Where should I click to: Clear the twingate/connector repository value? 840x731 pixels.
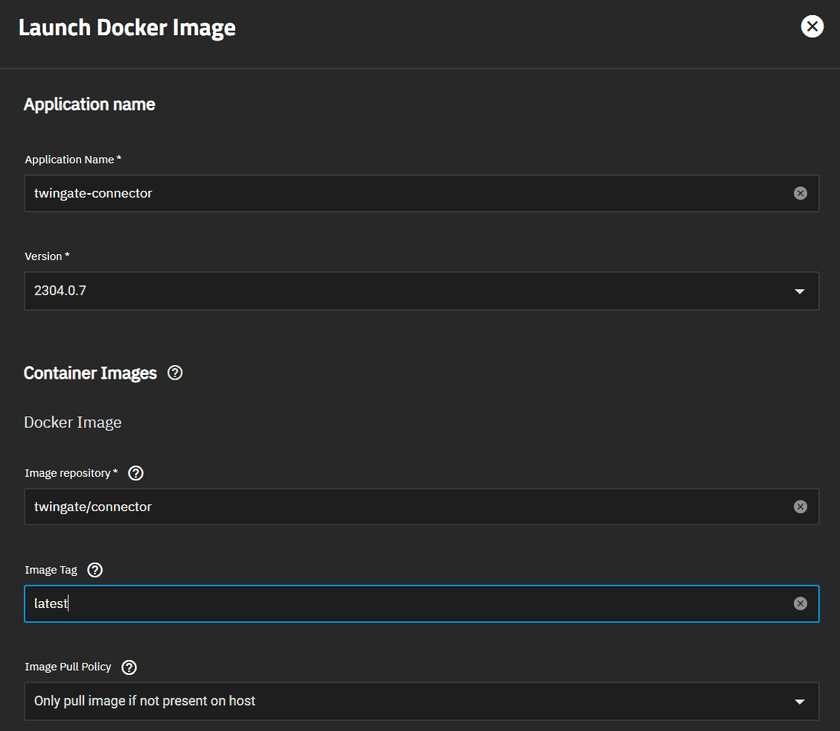point(800,506)
